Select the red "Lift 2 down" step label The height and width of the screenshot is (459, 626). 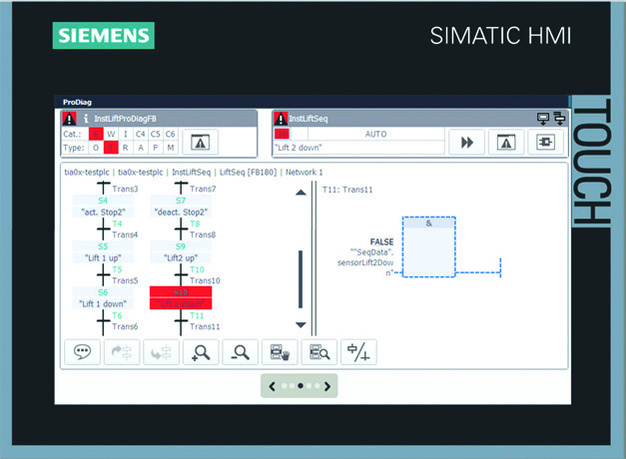coord(181,304)
